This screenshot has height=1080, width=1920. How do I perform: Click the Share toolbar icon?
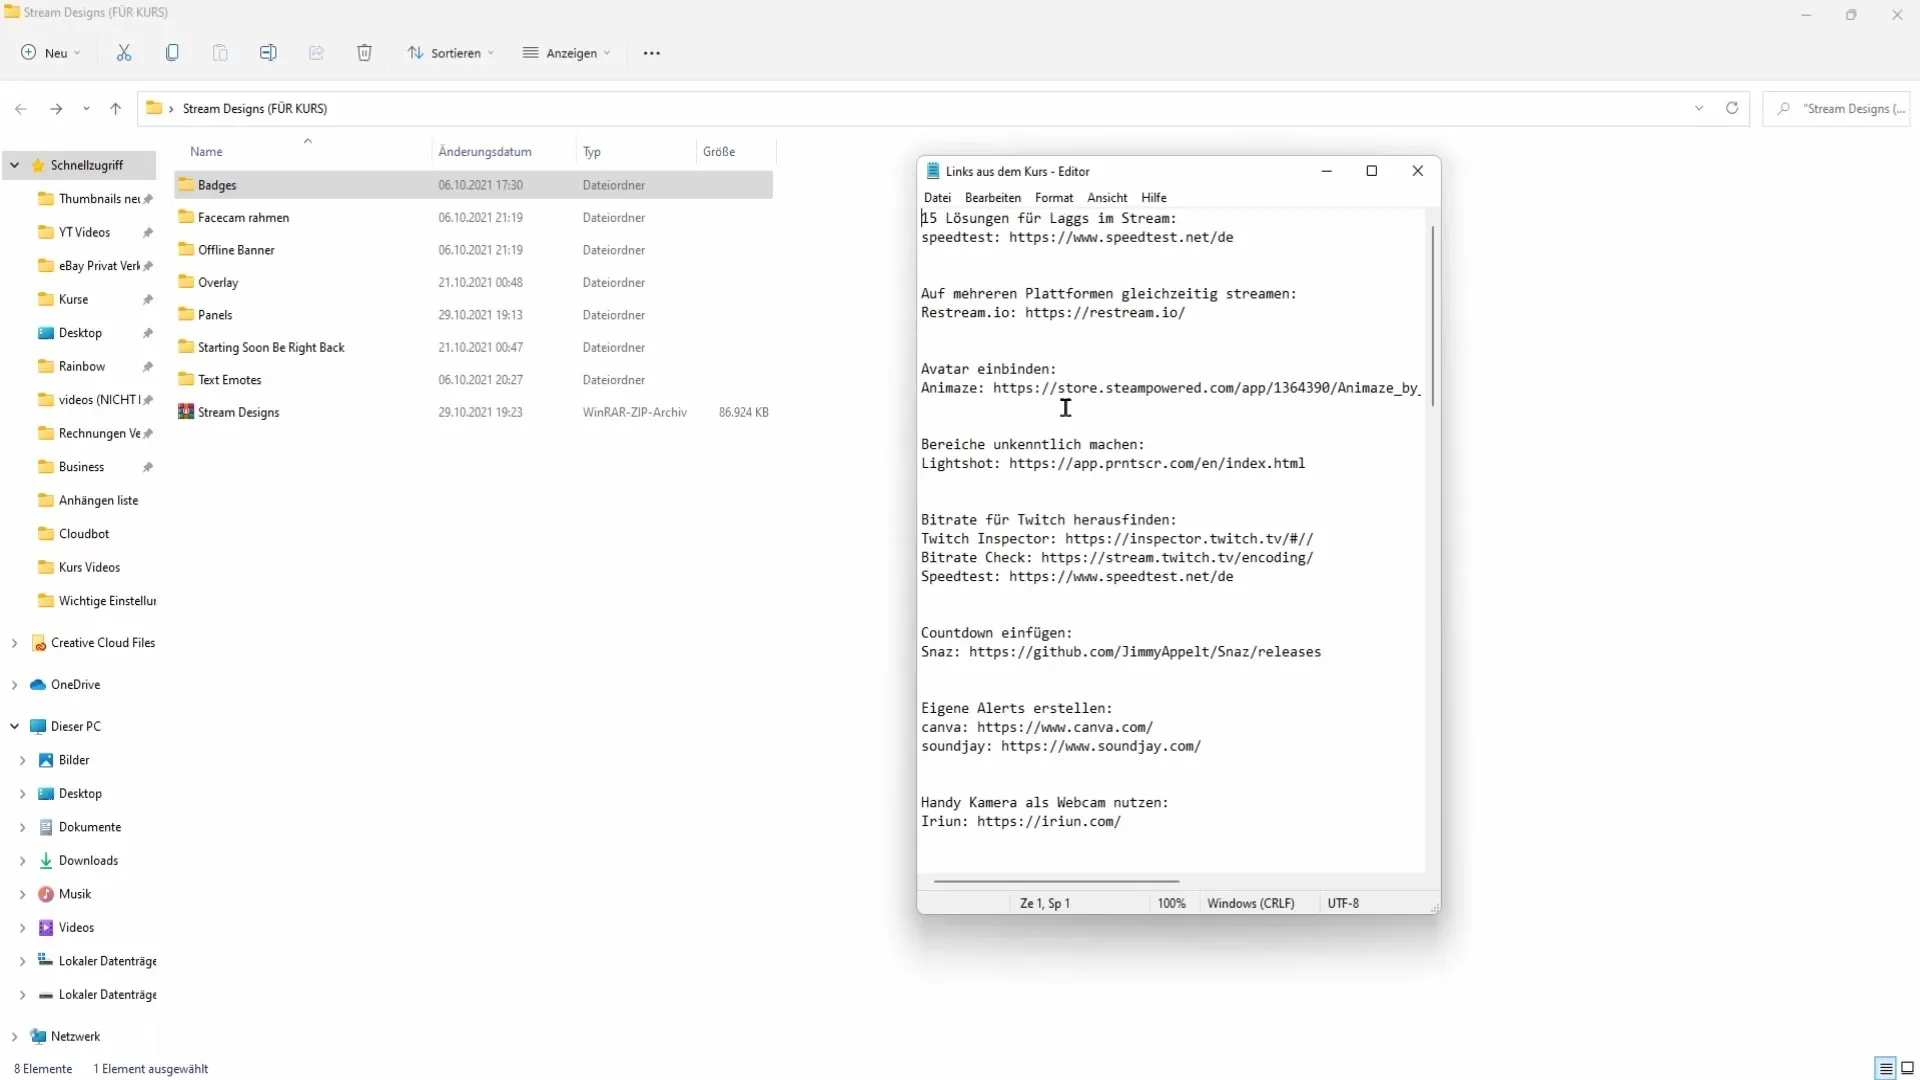[316, 53]
